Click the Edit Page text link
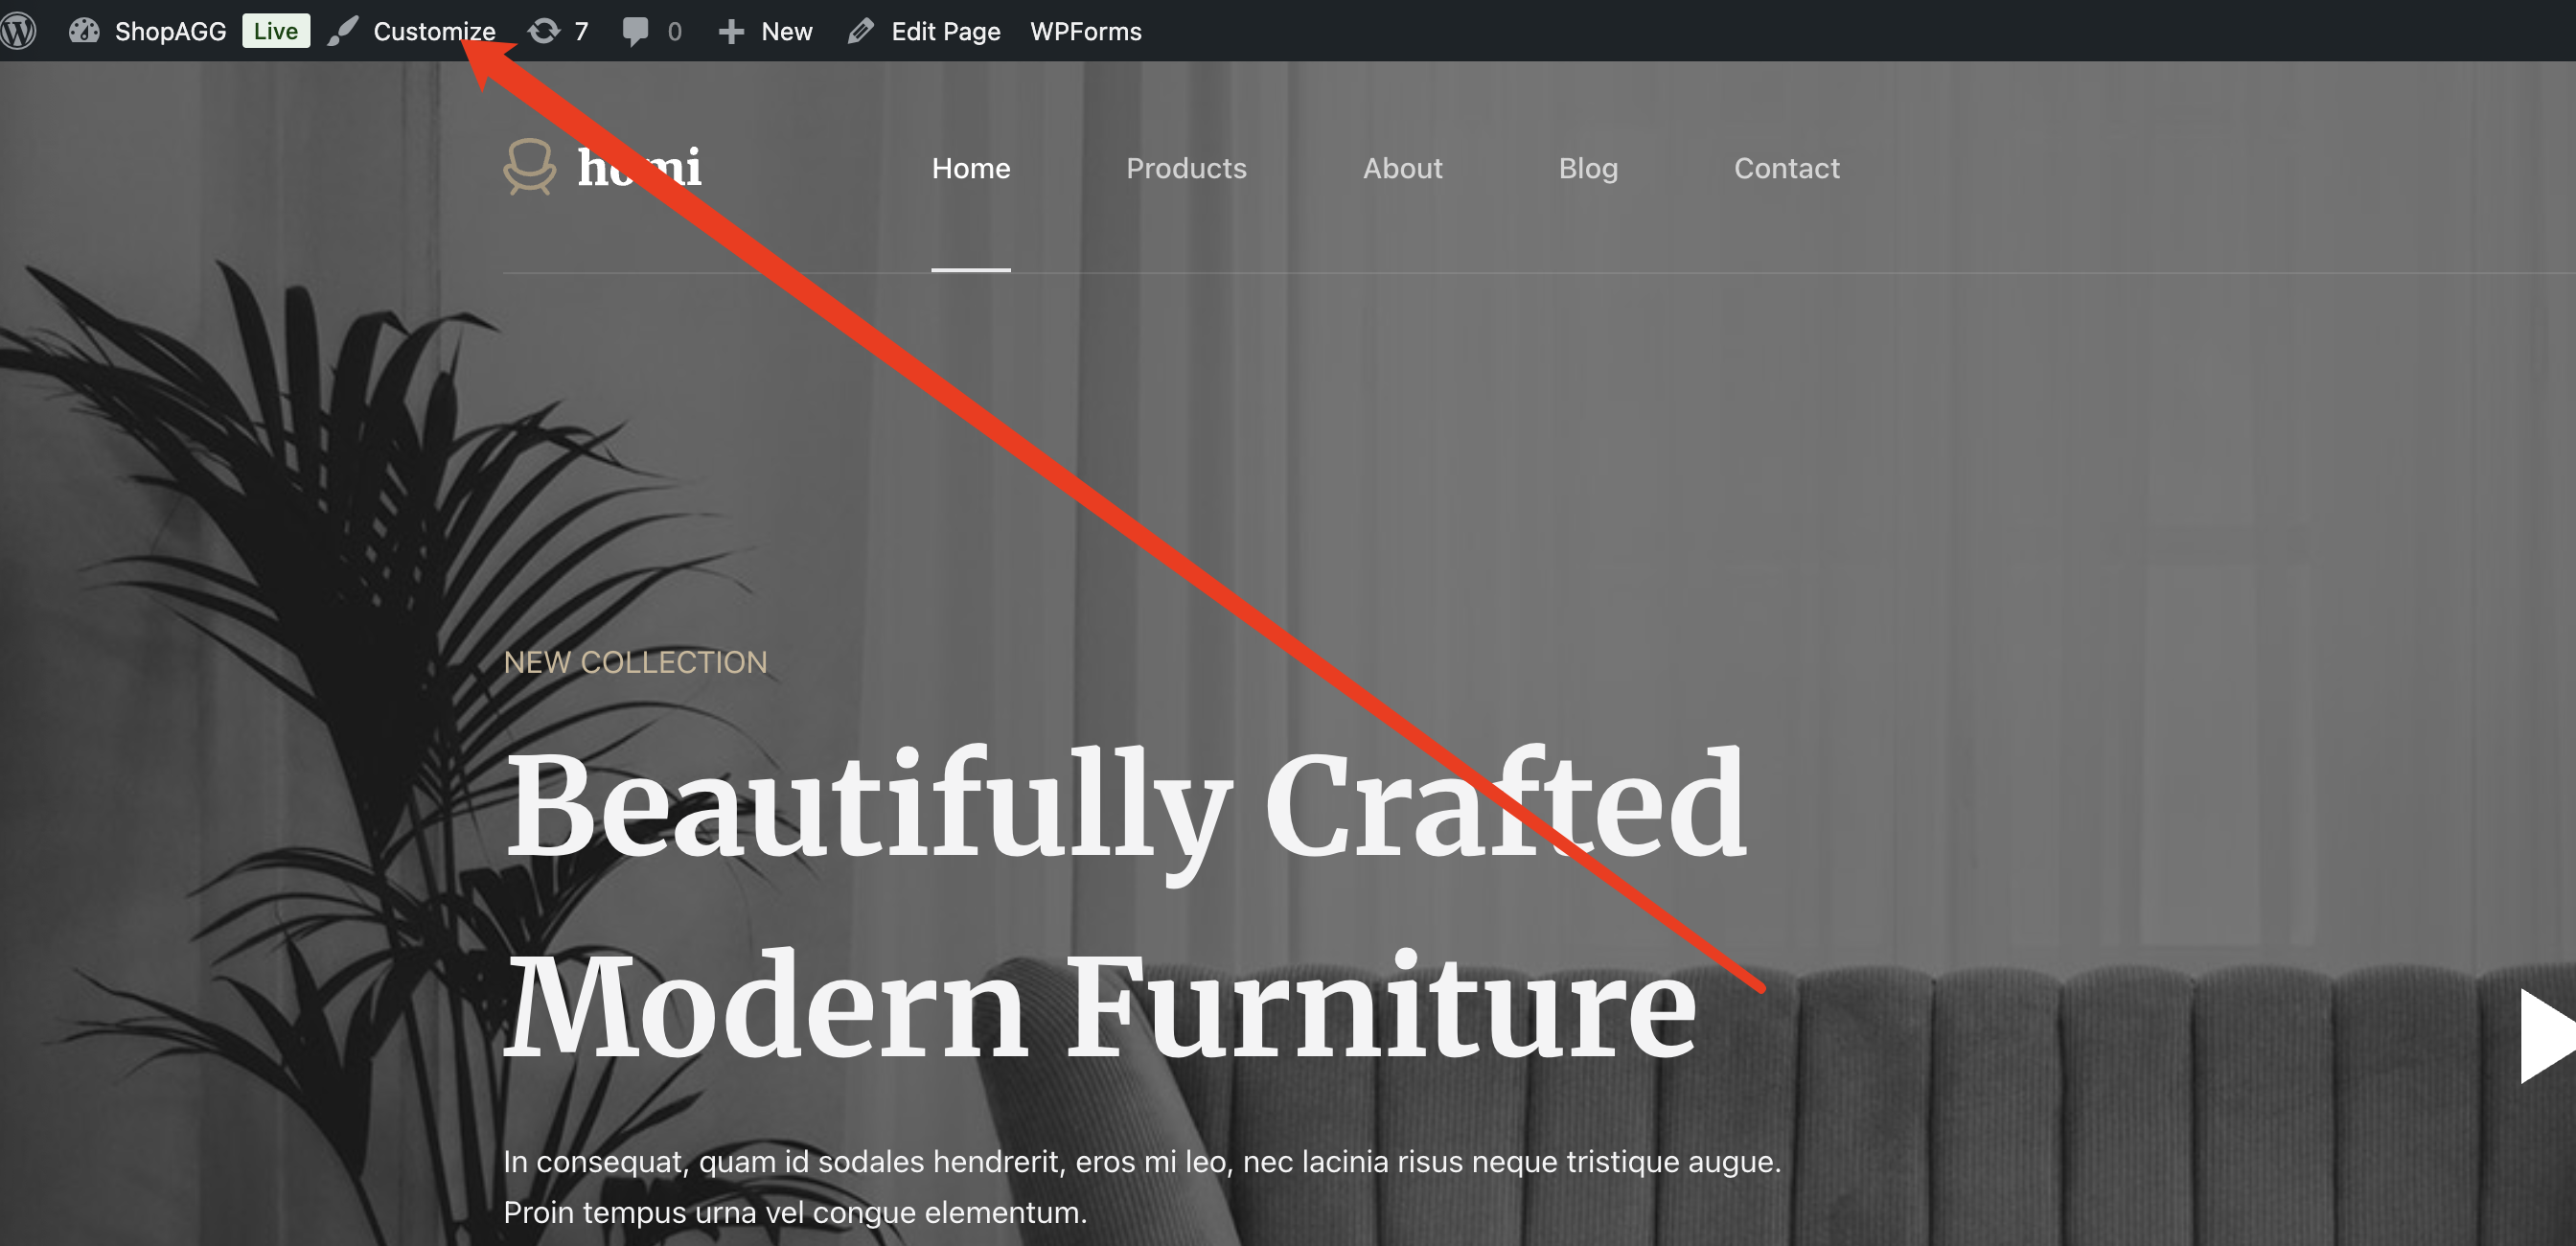2576x1246 pixels. [x=945, y=31]
